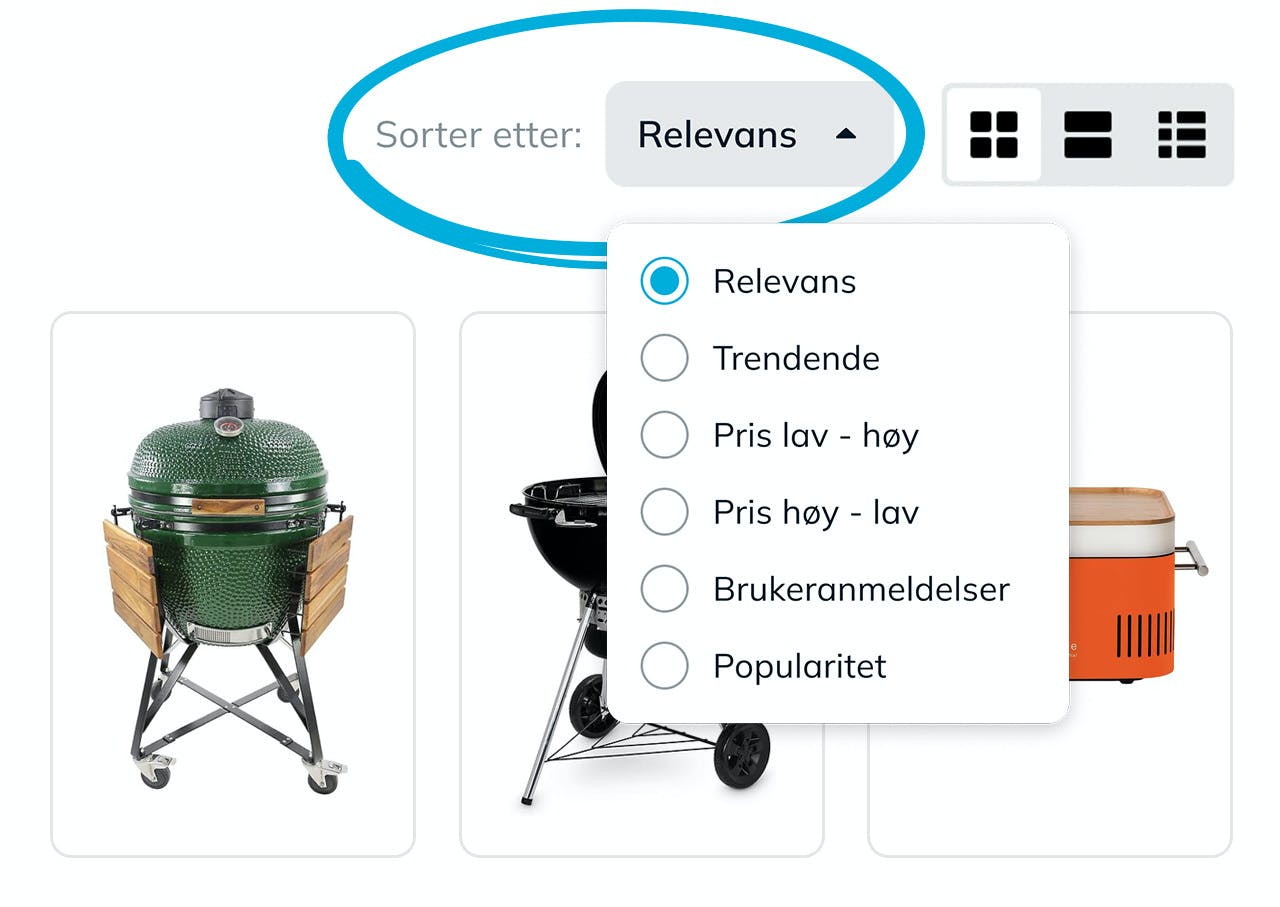Pick the Trendende menu label
The image size is (1280, 907).
pyautogui.click(x=796, y=358)
